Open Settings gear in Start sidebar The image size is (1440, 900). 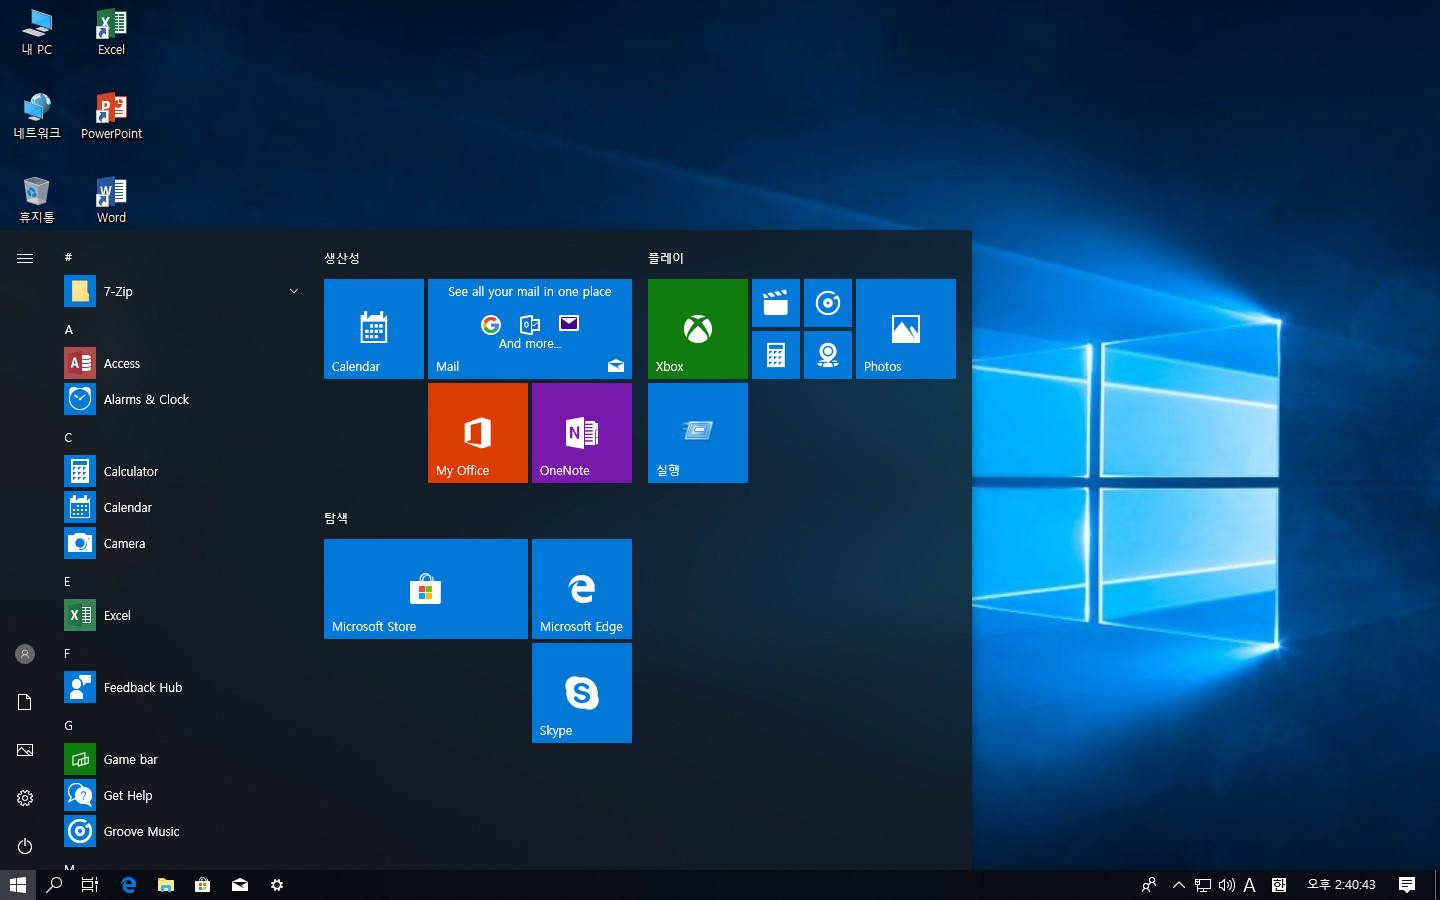click(25, 798)
